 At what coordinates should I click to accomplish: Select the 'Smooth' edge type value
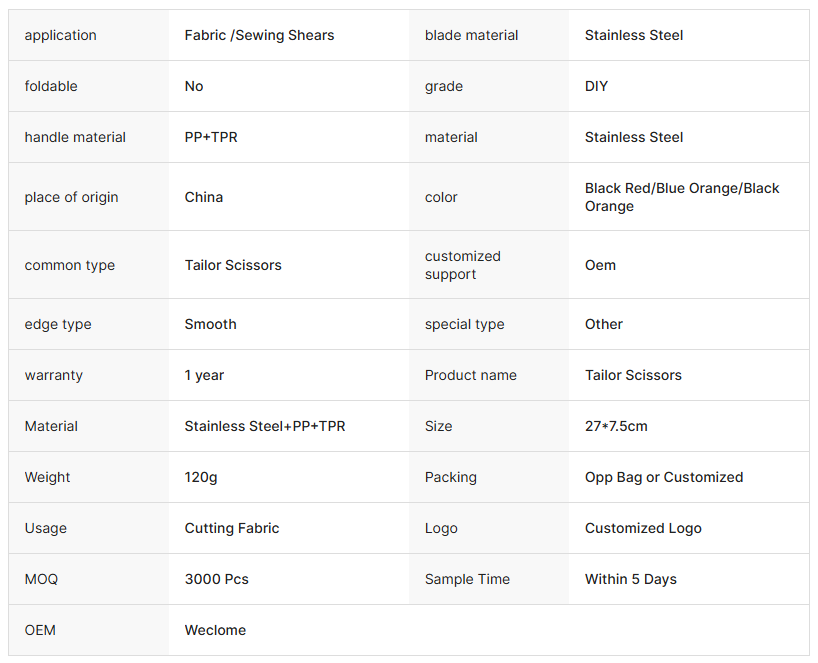[x=211, y=324]
